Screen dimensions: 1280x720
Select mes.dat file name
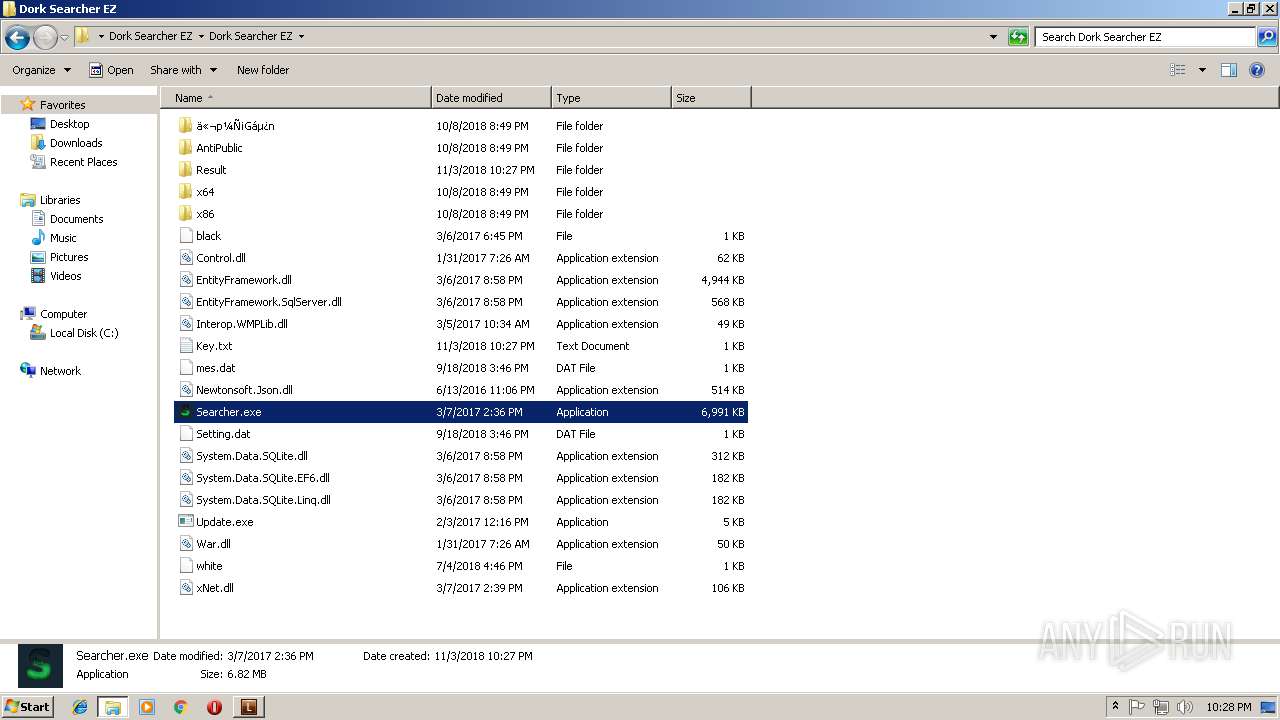click(x=216, y=368)
